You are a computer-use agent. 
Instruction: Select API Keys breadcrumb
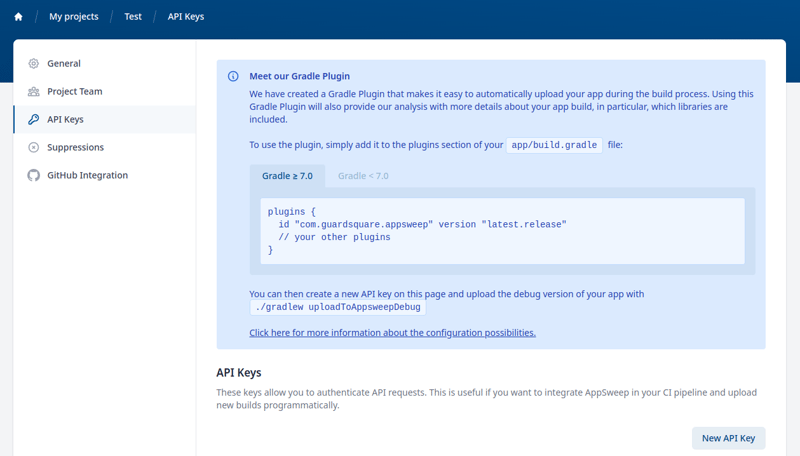tap(186, 17)
